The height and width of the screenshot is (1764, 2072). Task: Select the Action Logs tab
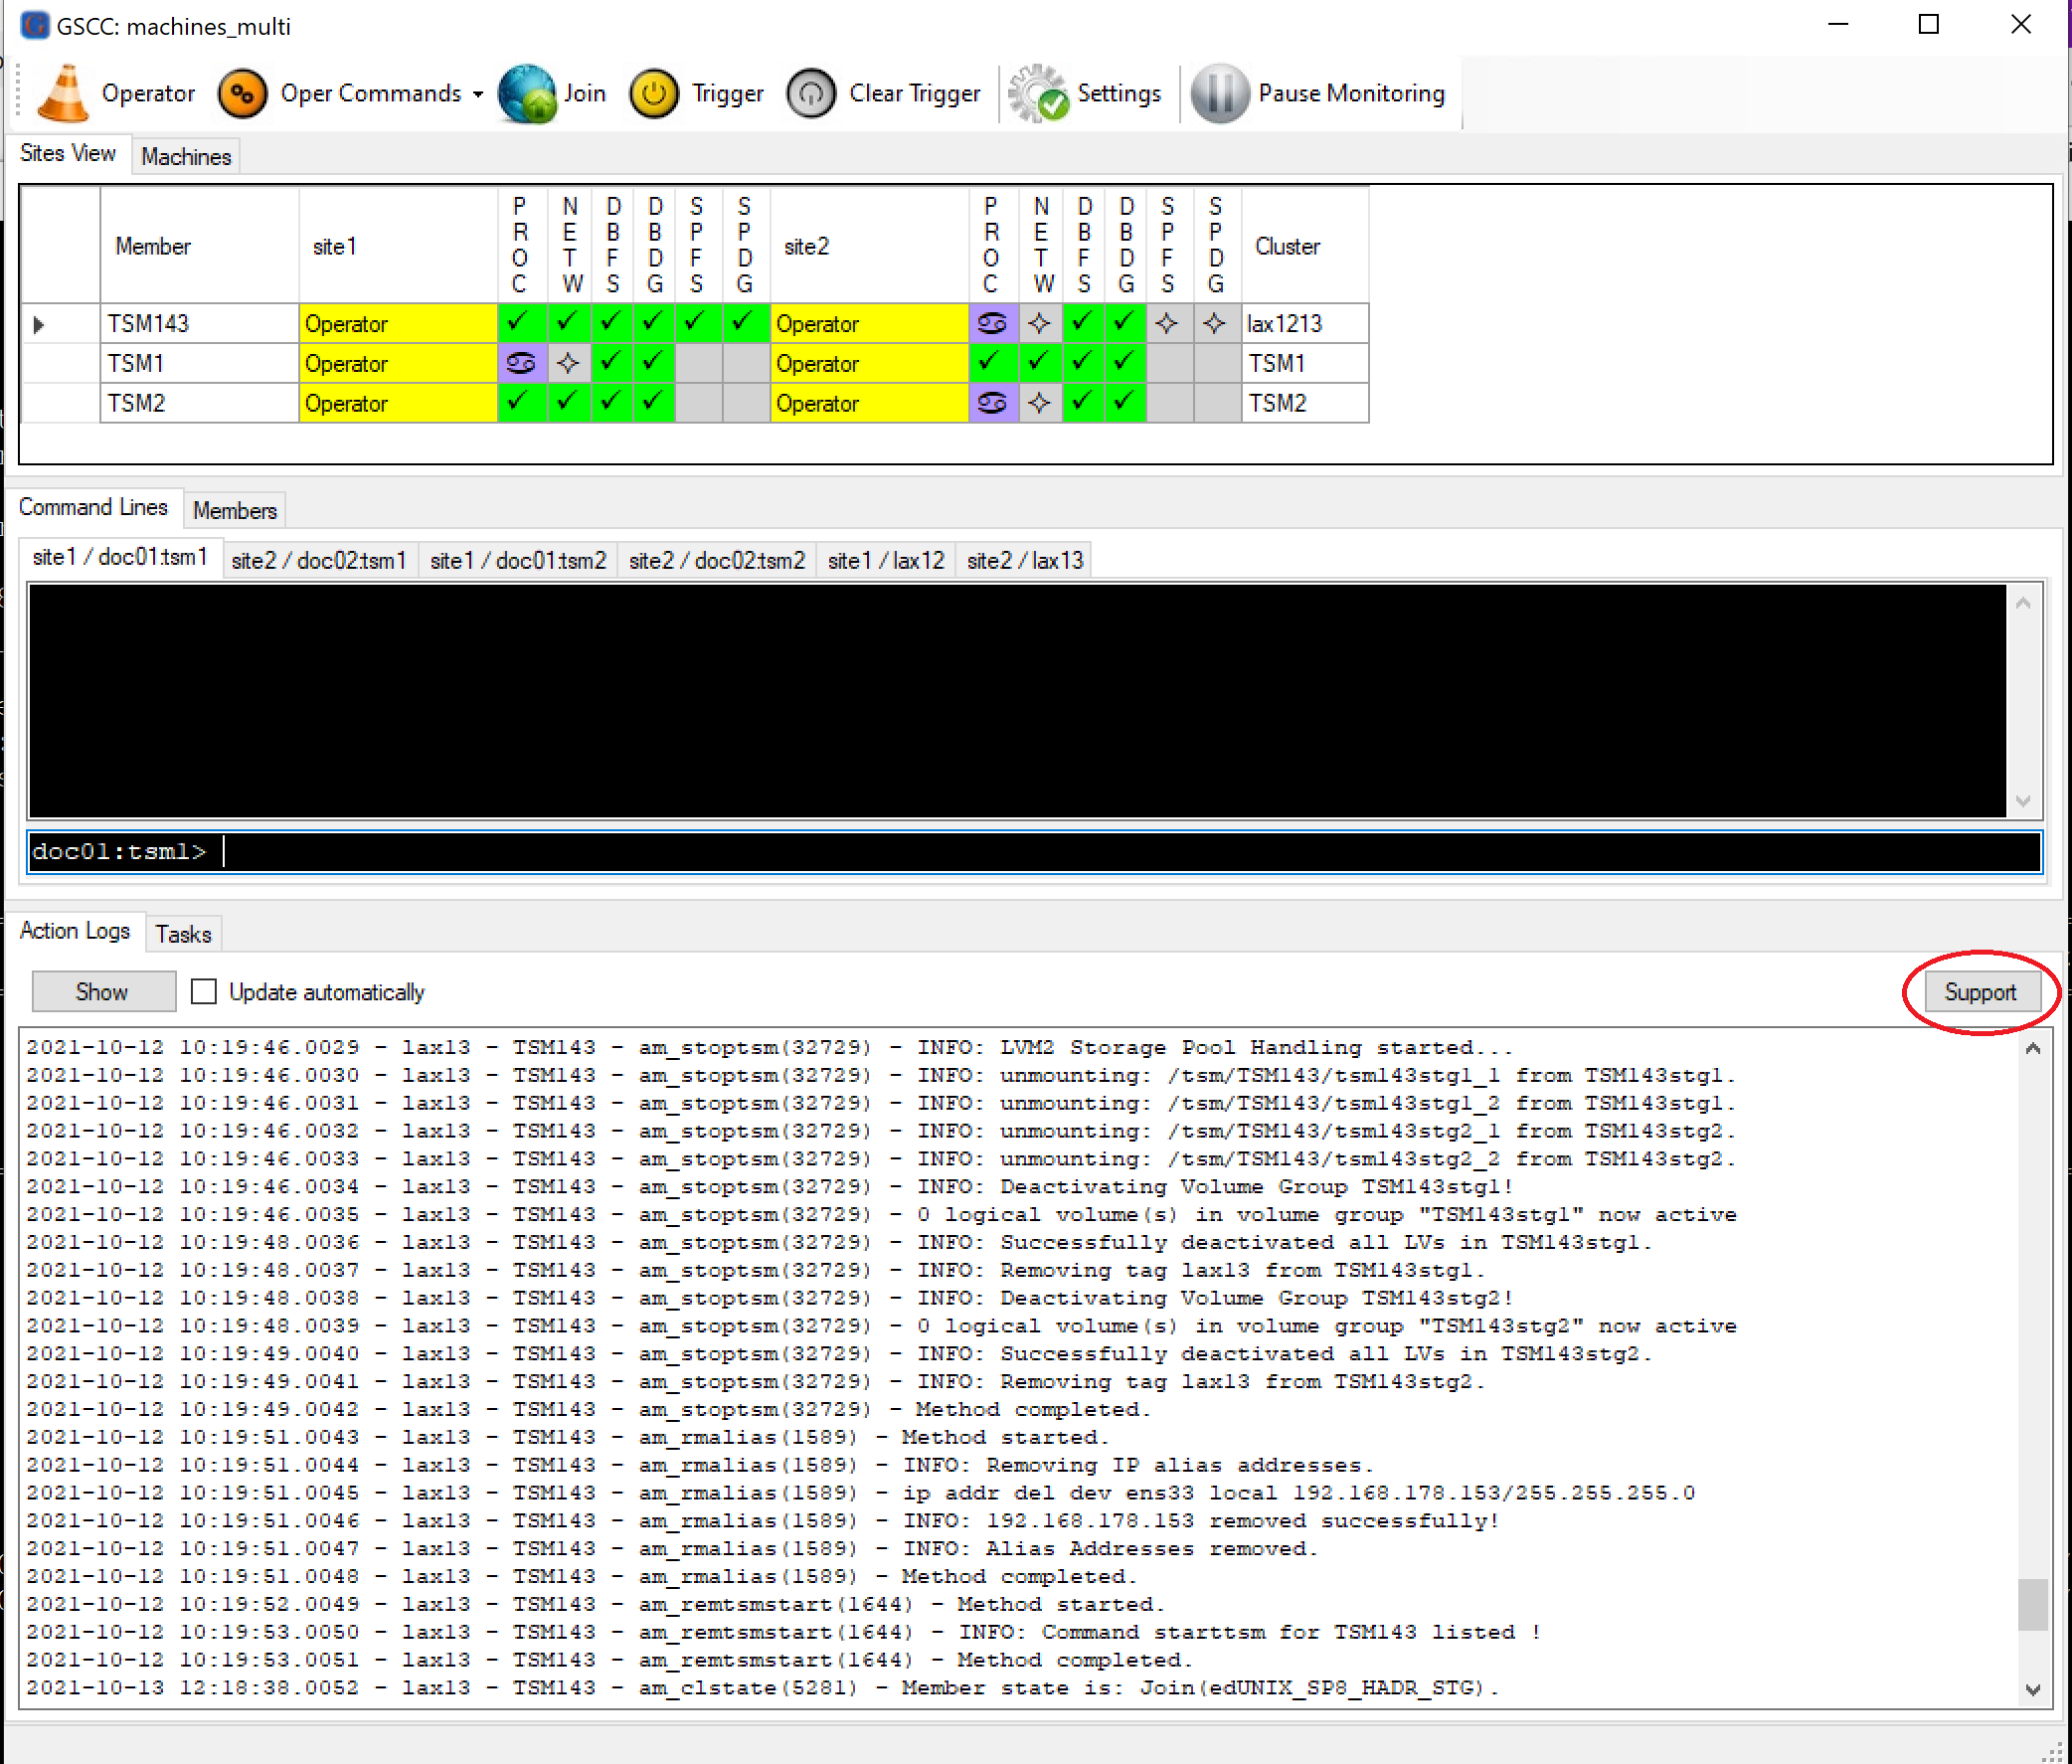[75, 931]
